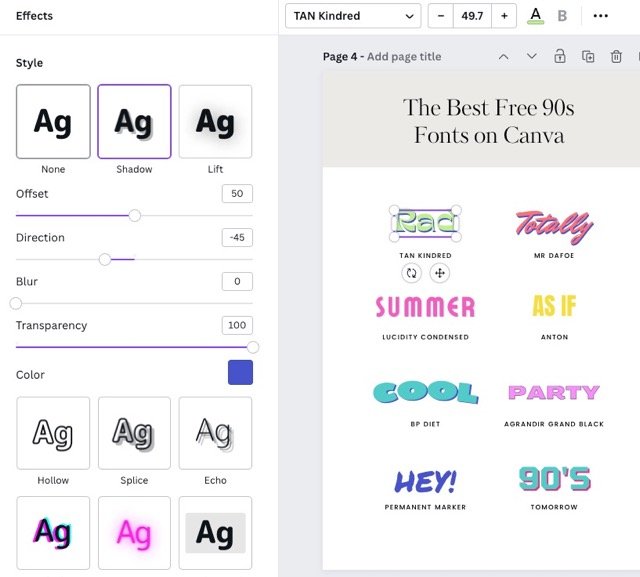Click the TOMORROW caption
The width and height of the screenshot is (640, 577).
pos(554,507)
